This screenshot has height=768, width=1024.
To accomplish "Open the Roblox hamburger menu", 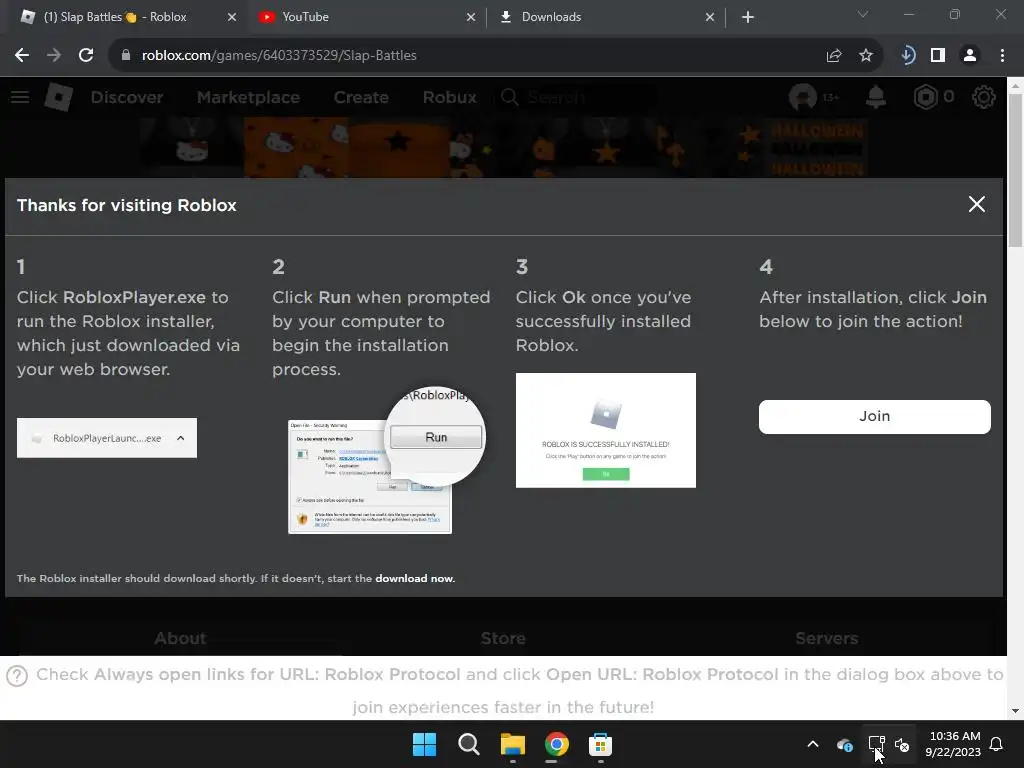I will [x=20, y=97].
